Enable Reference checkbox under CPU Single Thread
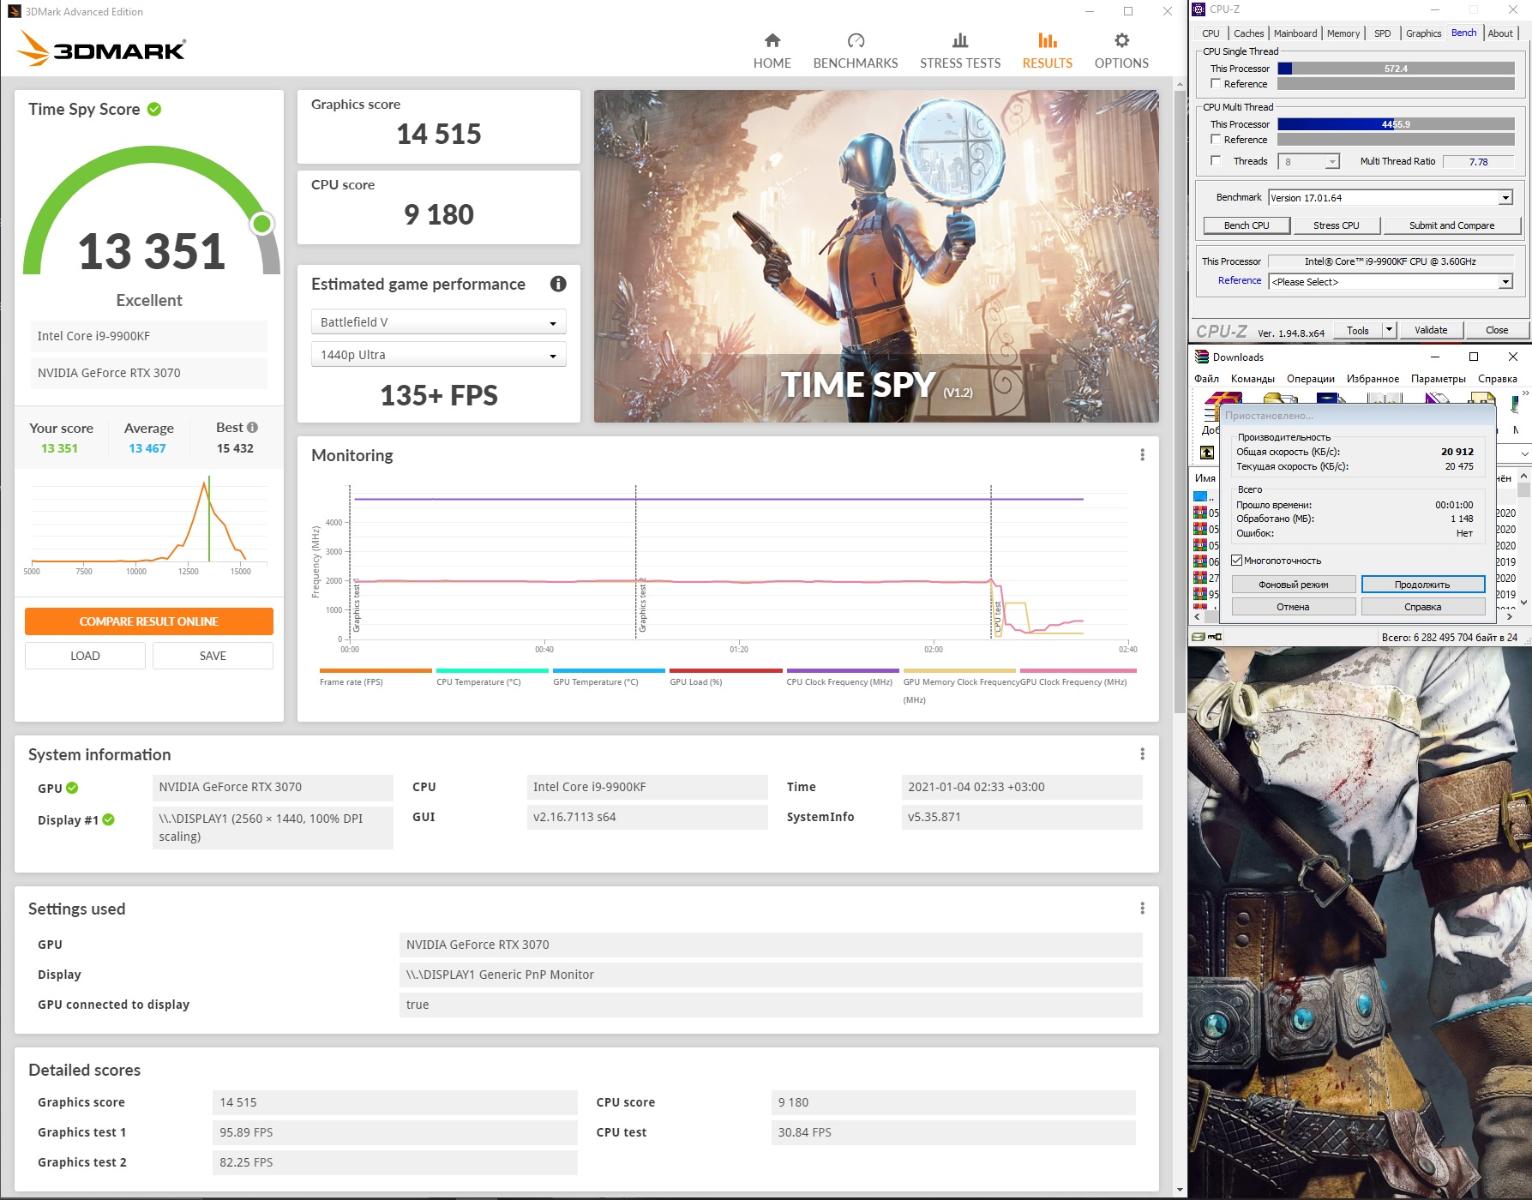Viewport: 1532px width, 1200px height. coord(1216,84)
